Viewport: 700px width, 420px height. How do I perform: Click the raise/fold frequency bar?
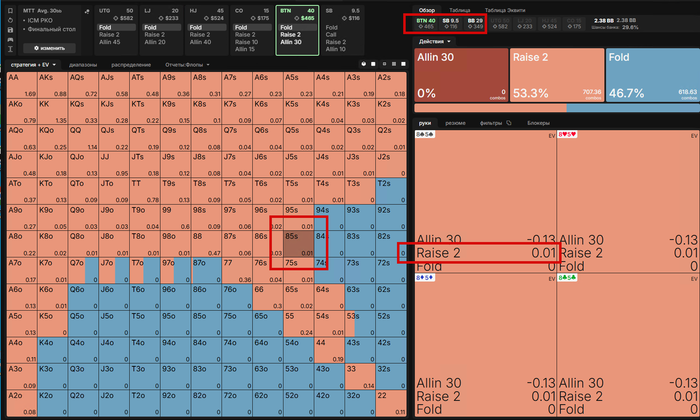(557, 108)
